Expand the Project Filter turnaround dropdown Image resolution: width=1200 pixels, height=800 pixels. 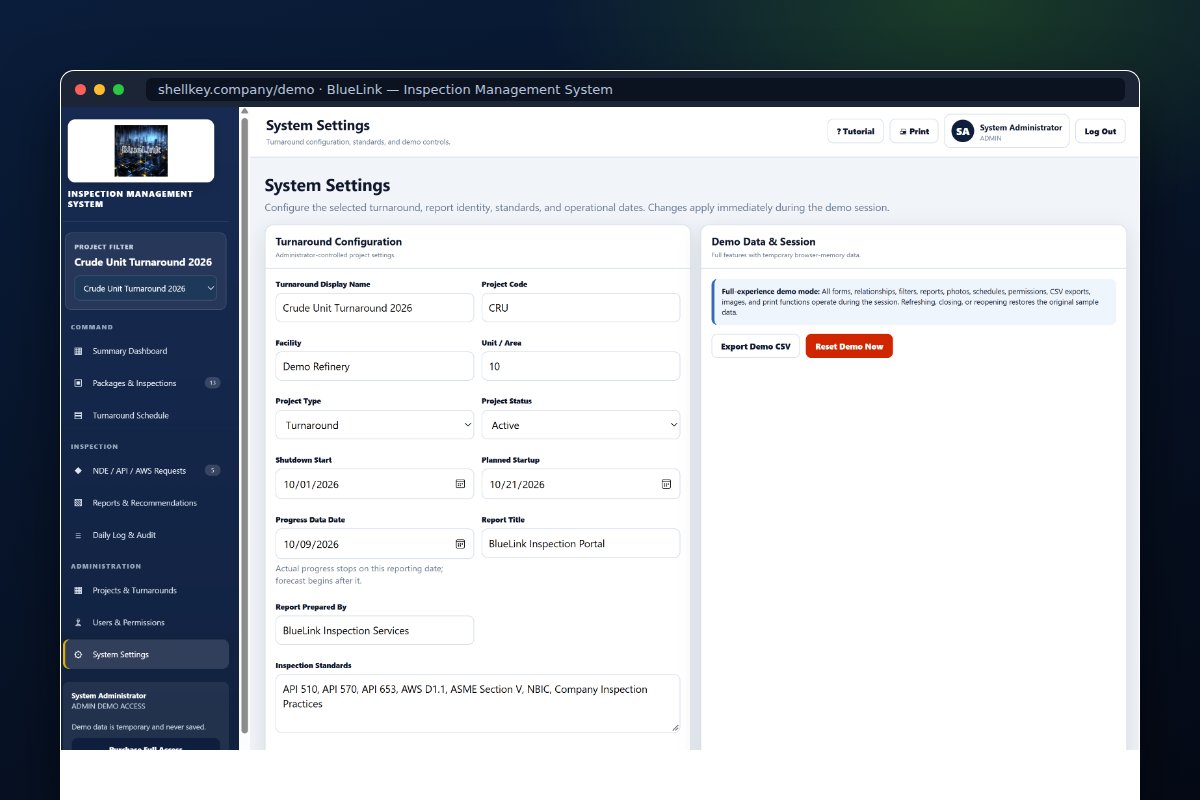(x=145, y=288)
